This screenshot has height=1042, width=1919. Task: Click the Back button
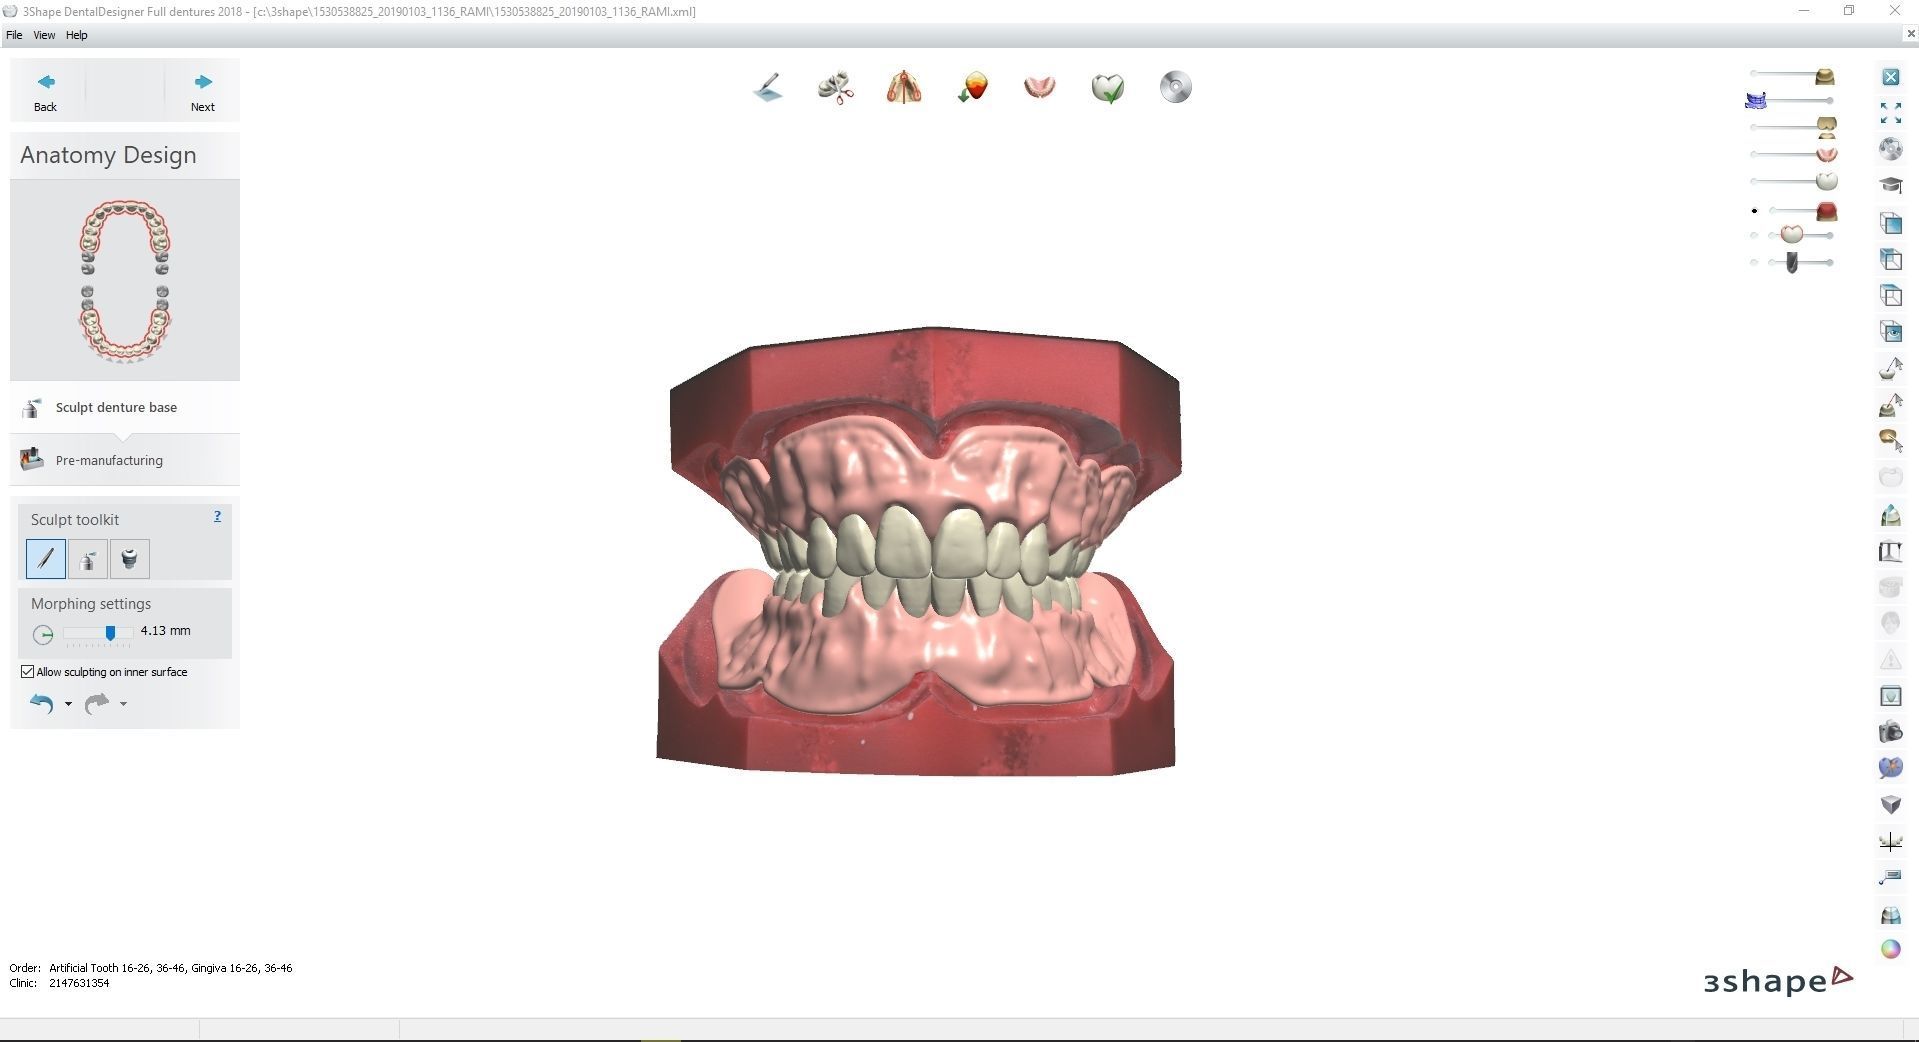[x=45, y=92]
